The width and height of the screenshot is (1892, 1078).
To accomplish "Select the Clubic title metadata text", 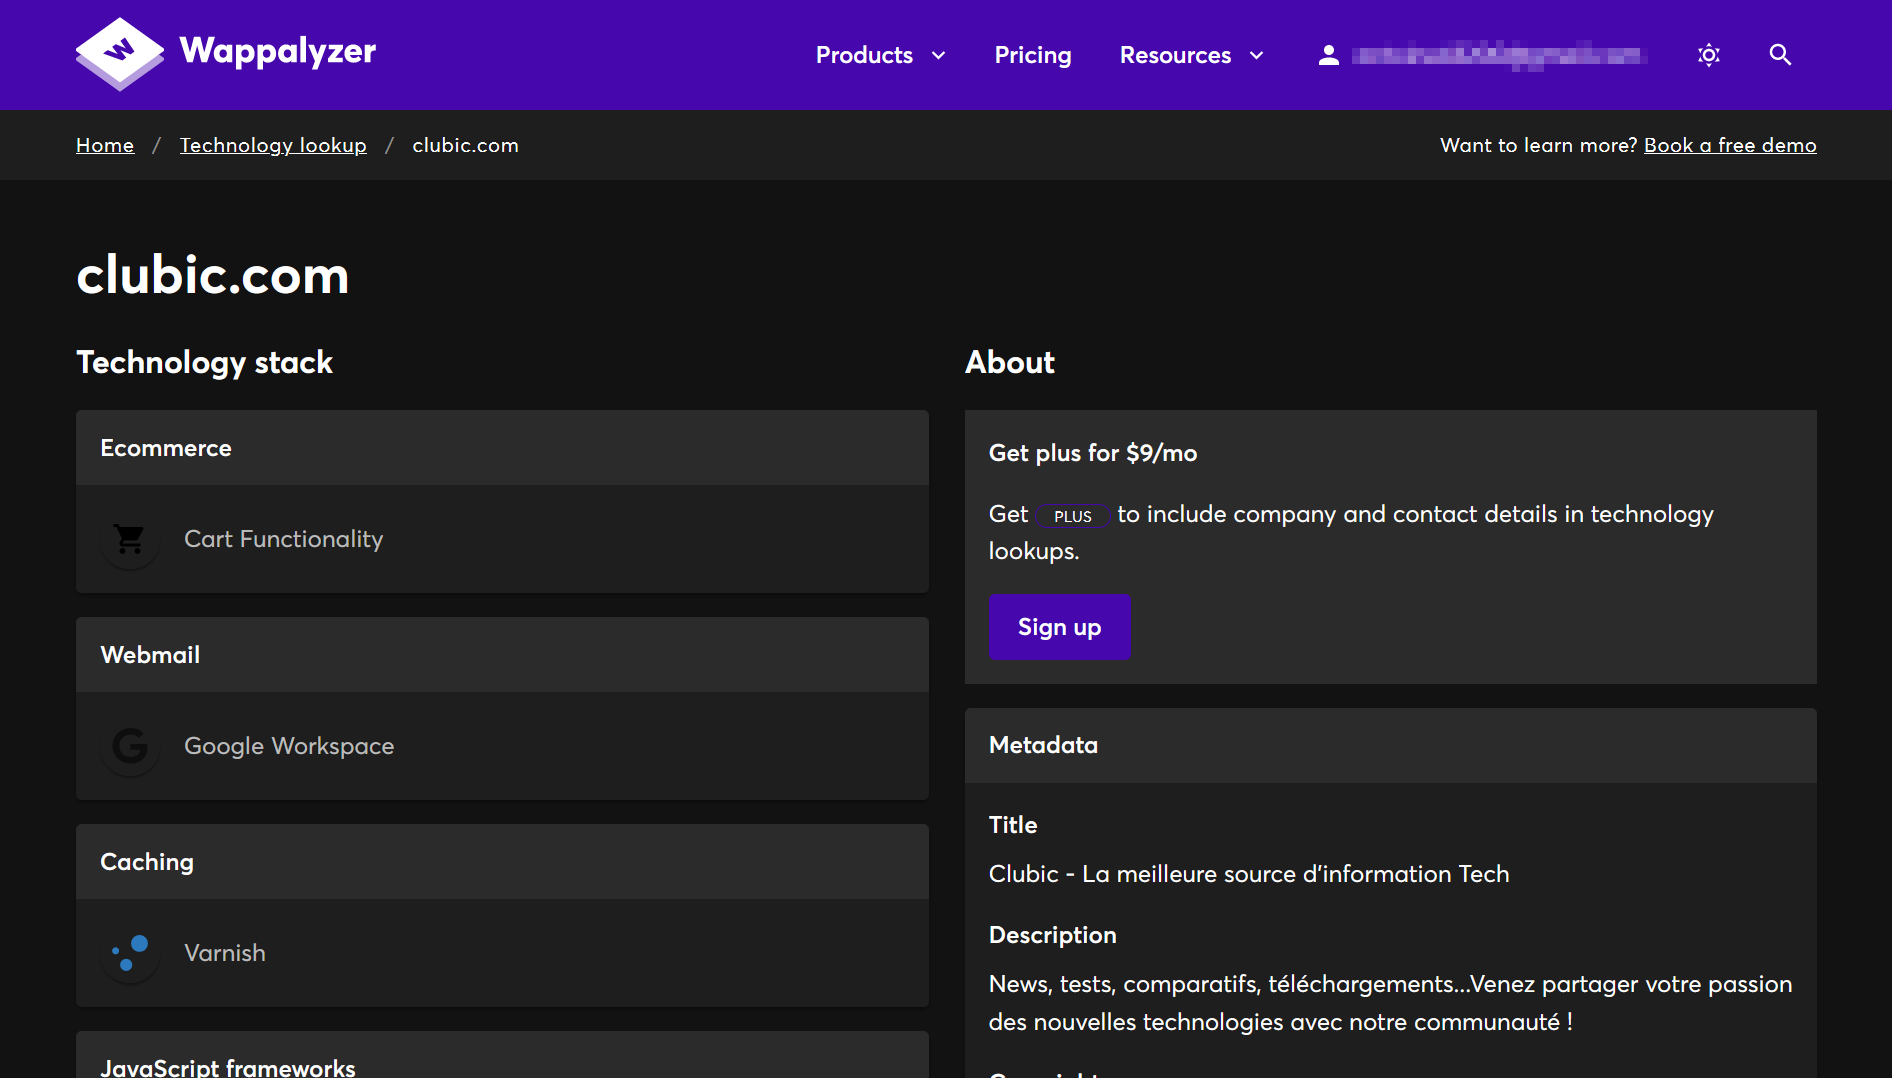I will [x=1249, y=874].
